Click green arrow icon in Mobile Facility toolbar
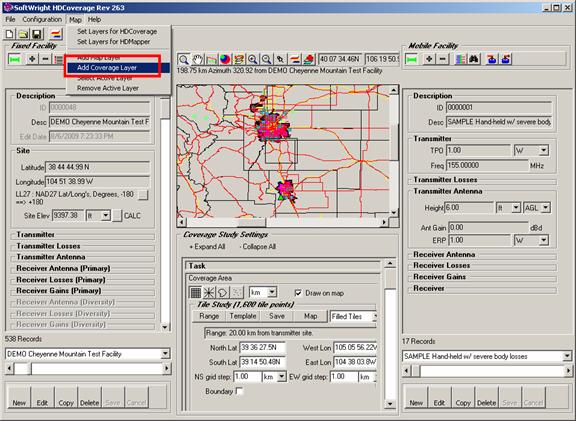The width and height of the screenshot is (576, 421). tap(411, 59)
